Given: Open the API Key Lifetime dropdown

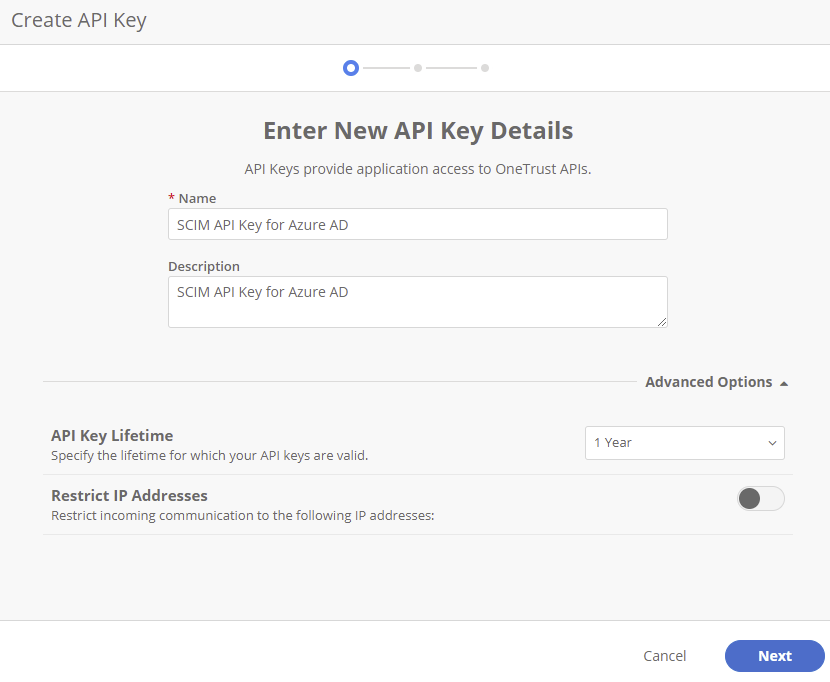Looking at the screenshot, I should click(684, 443).
